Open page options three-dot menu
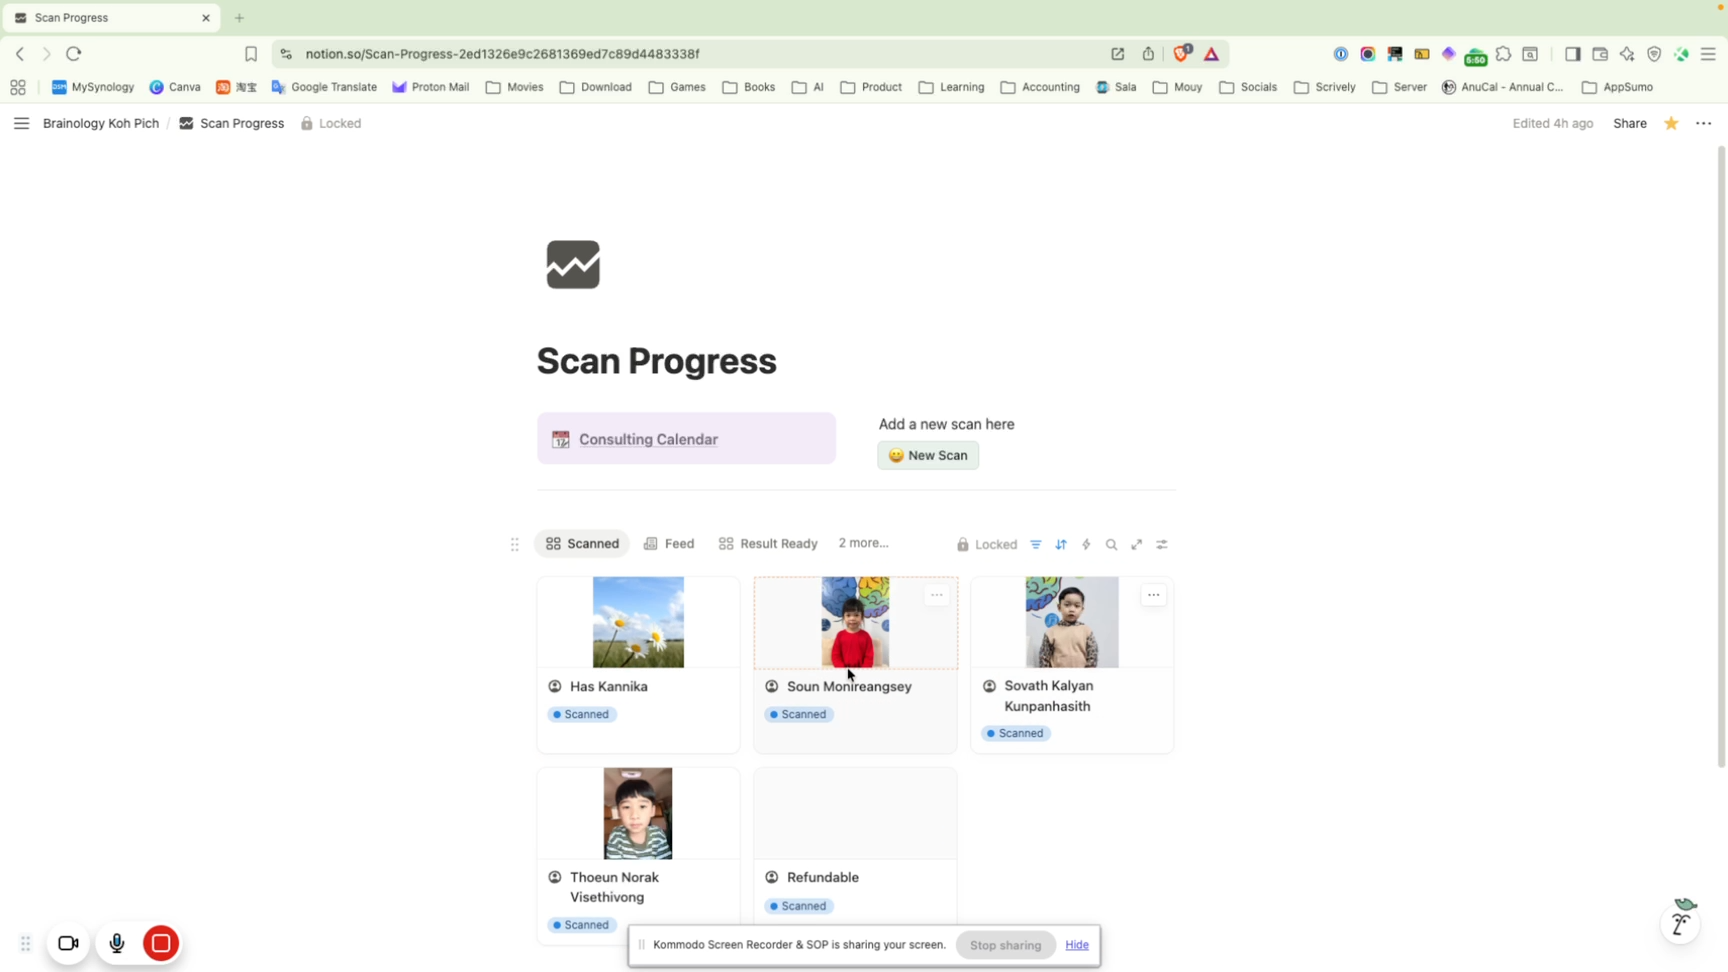1728x972 pixels. [x=1704, y=123]
